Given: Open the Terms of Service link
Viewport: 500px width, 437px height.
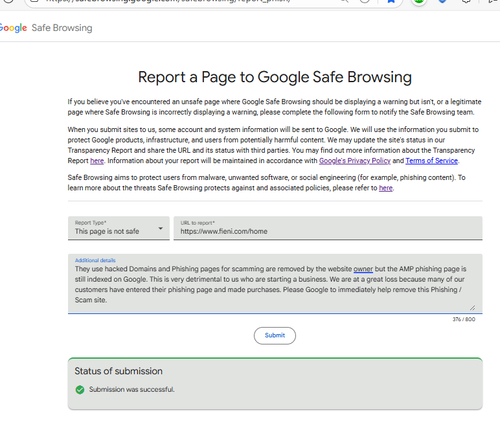Looking at the screenshot, I should click(x=432, y=161).
